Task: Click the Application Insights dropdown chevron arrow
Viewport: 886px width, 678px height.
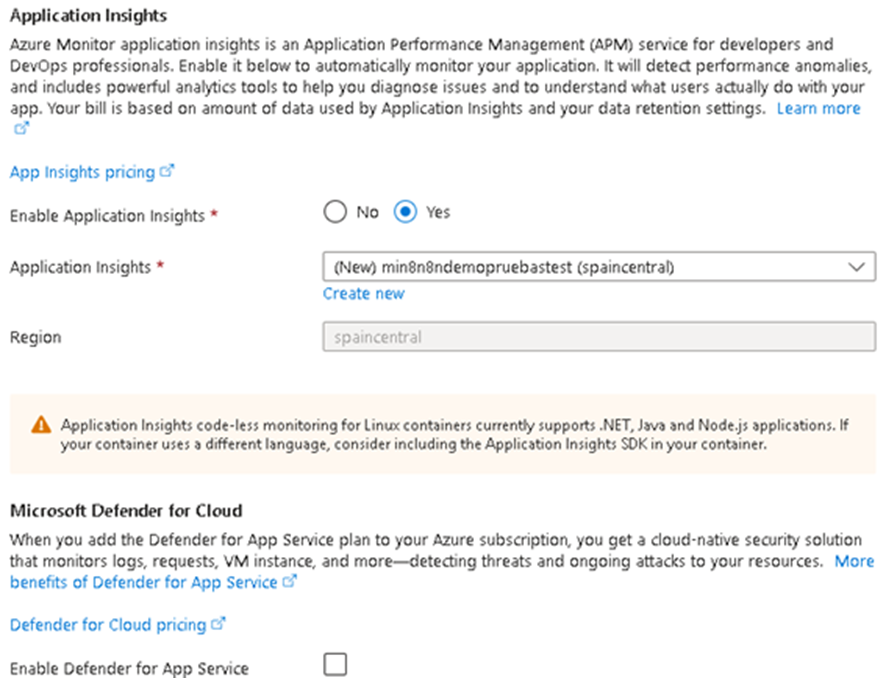Action: click(x=855, y=267)
